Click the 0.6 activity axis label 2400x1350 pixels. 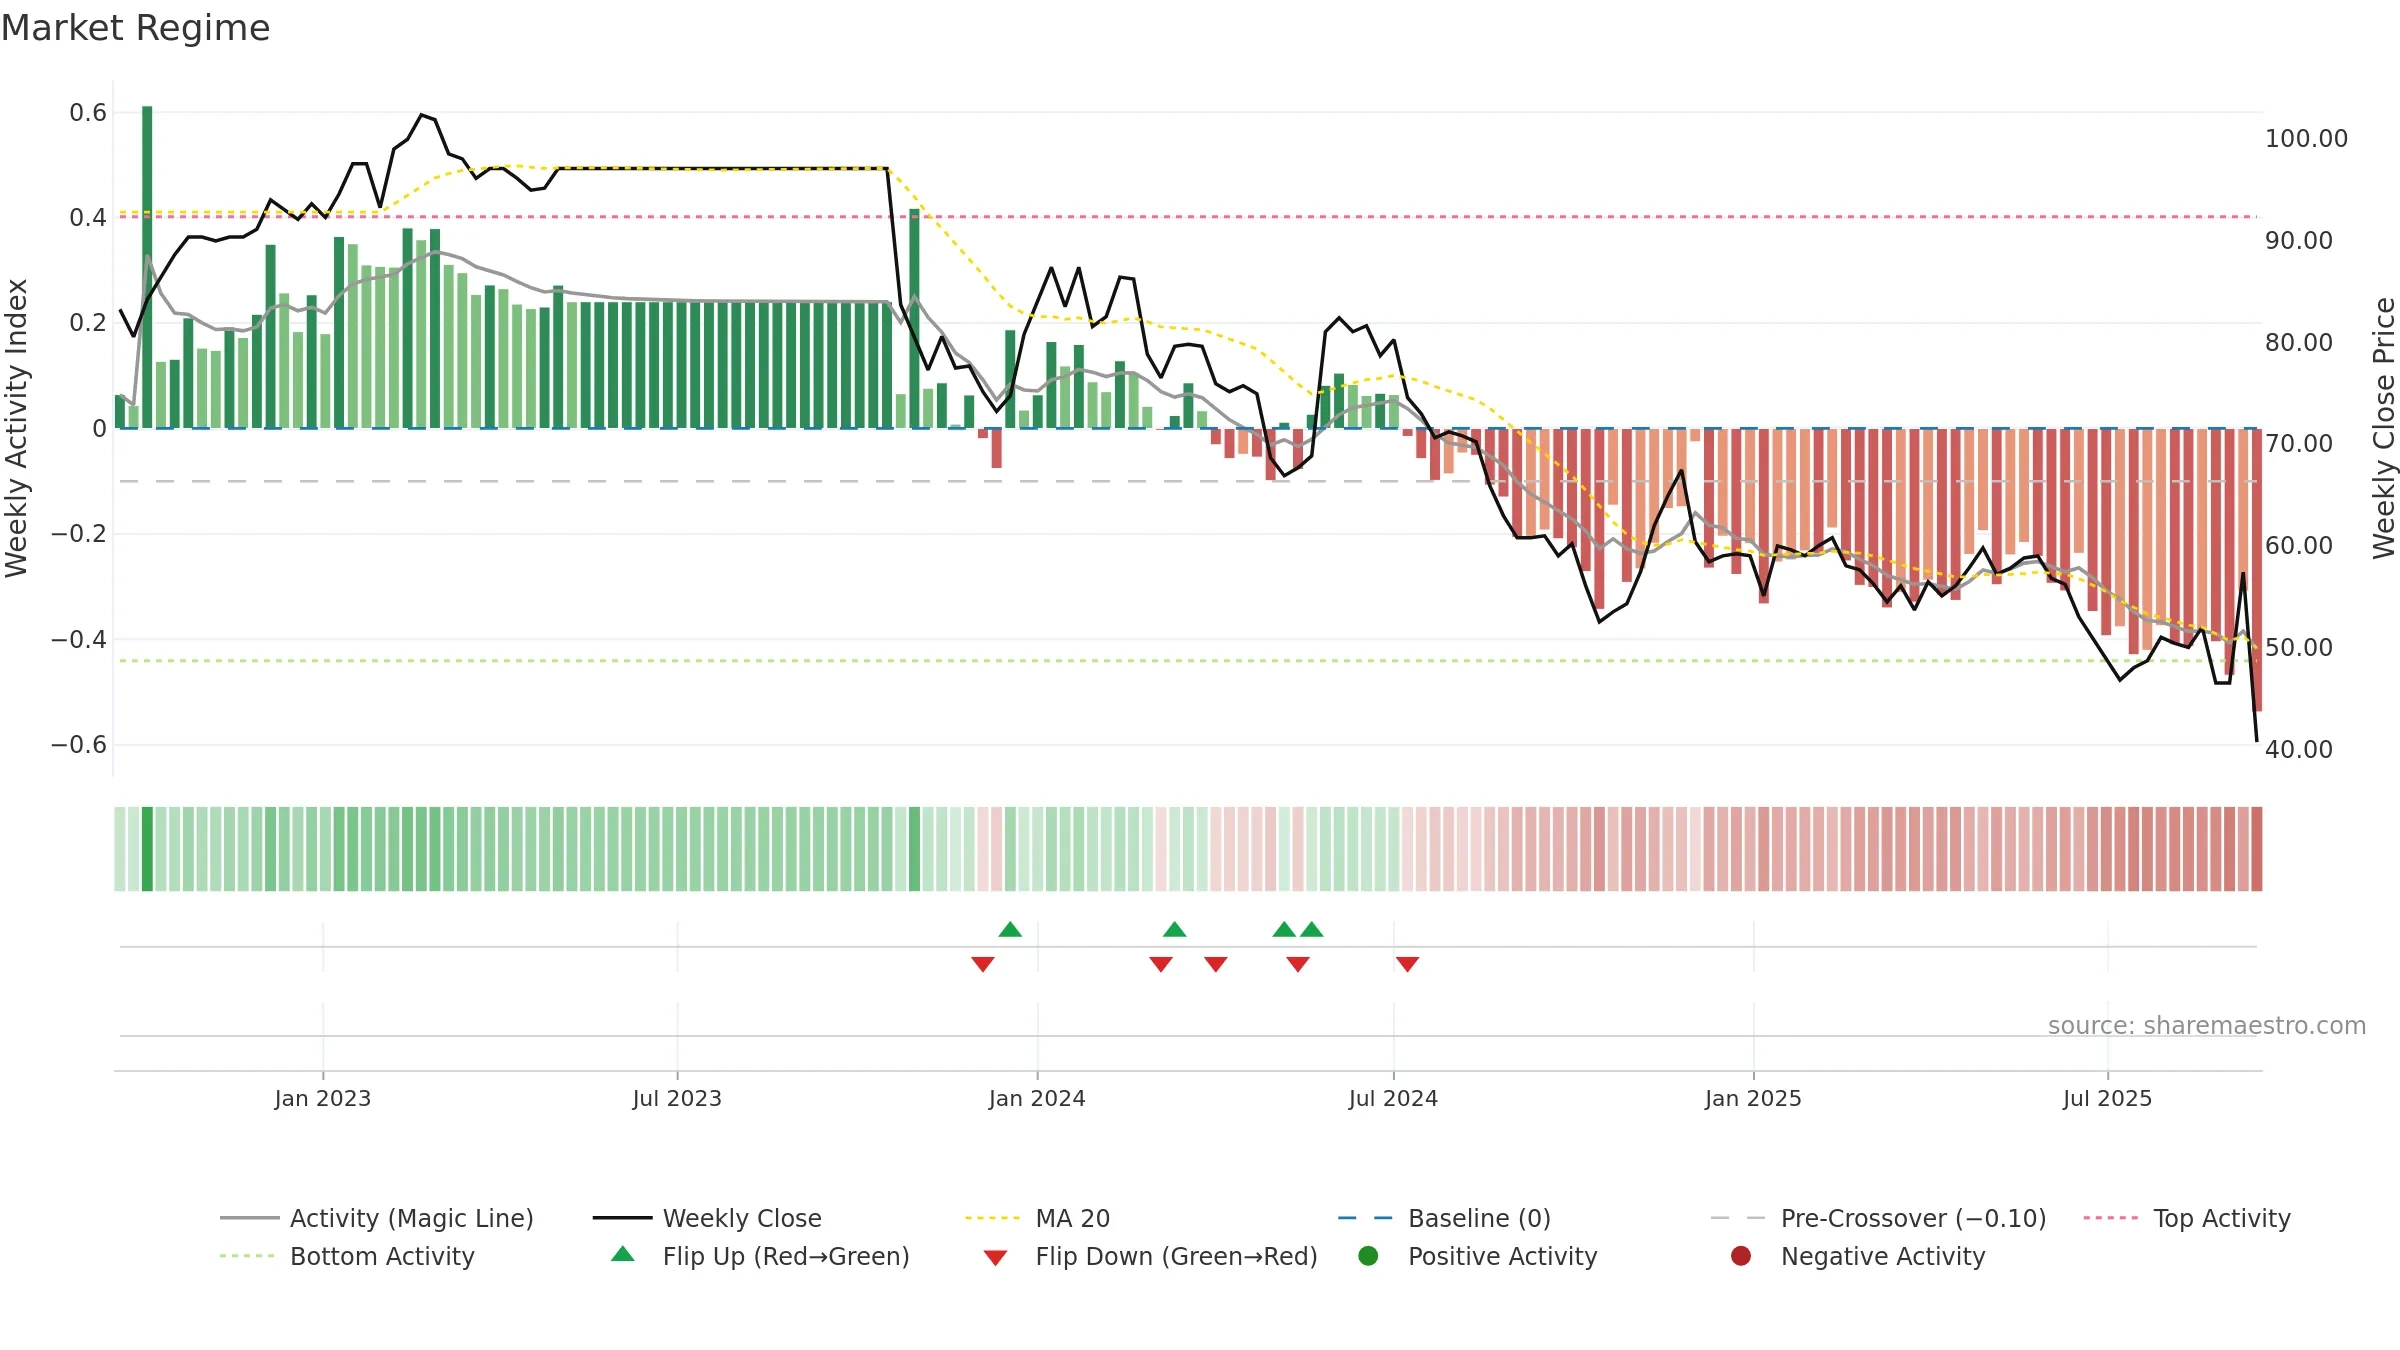88,113
